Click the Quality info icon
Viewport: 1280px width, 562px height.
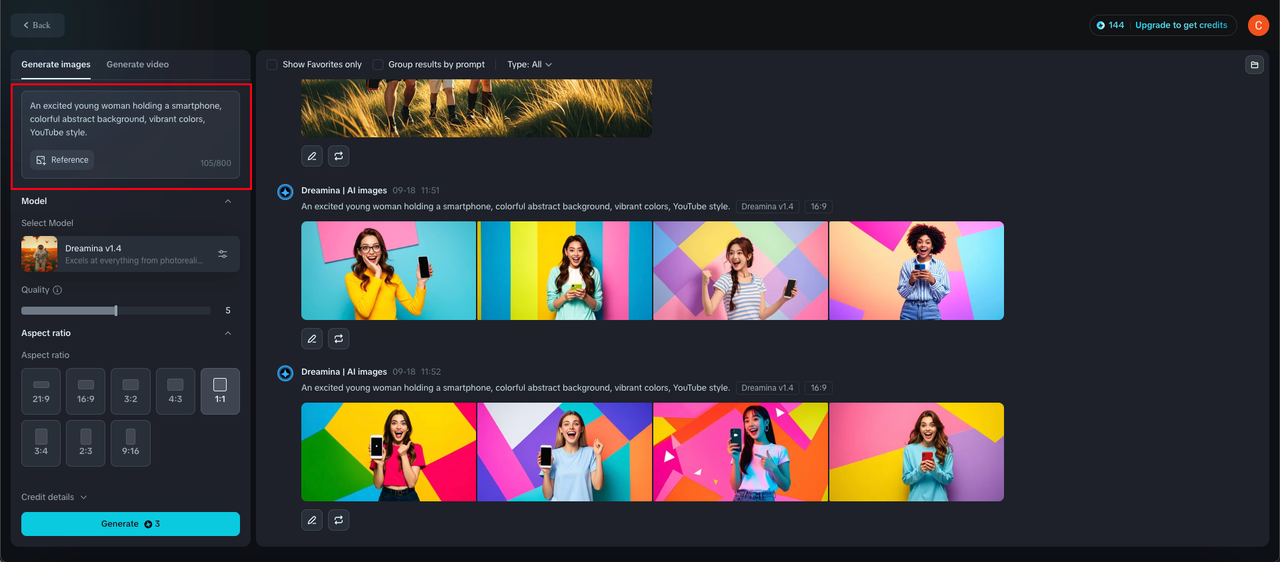coord(57,290)
